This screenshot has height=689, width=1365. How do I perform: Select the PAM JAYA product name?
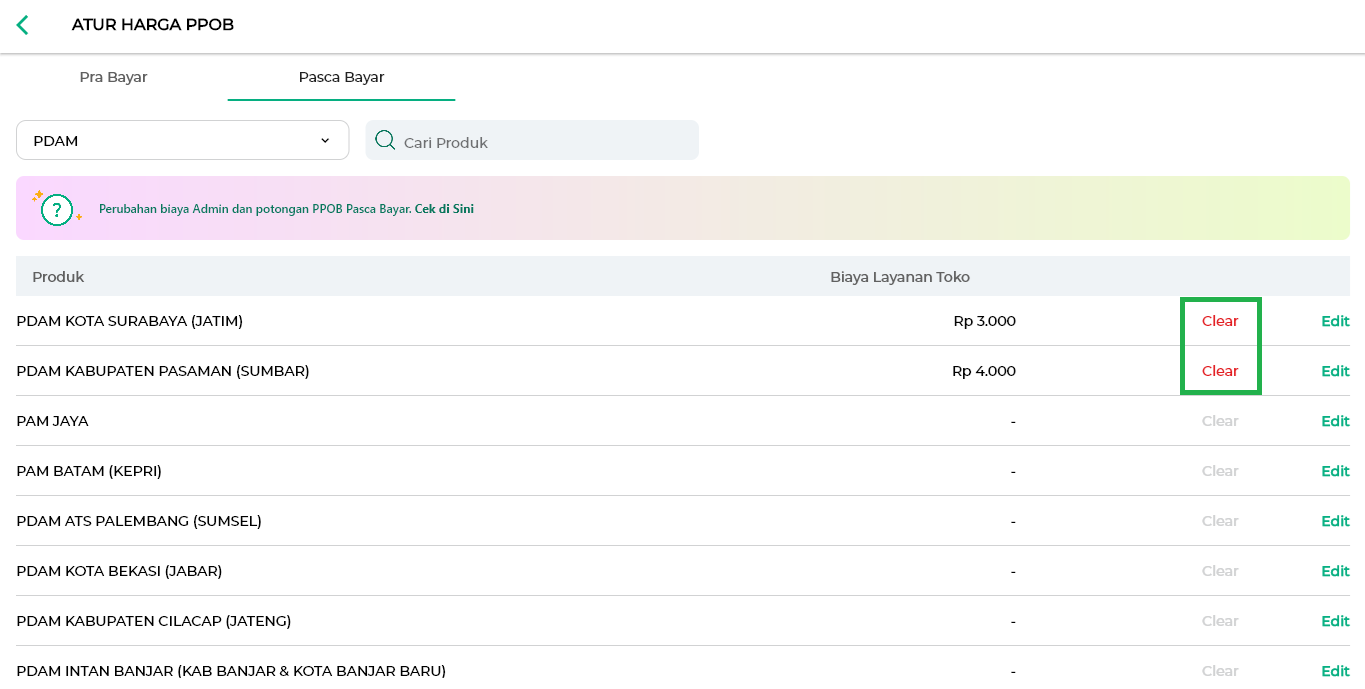[52, 421]
